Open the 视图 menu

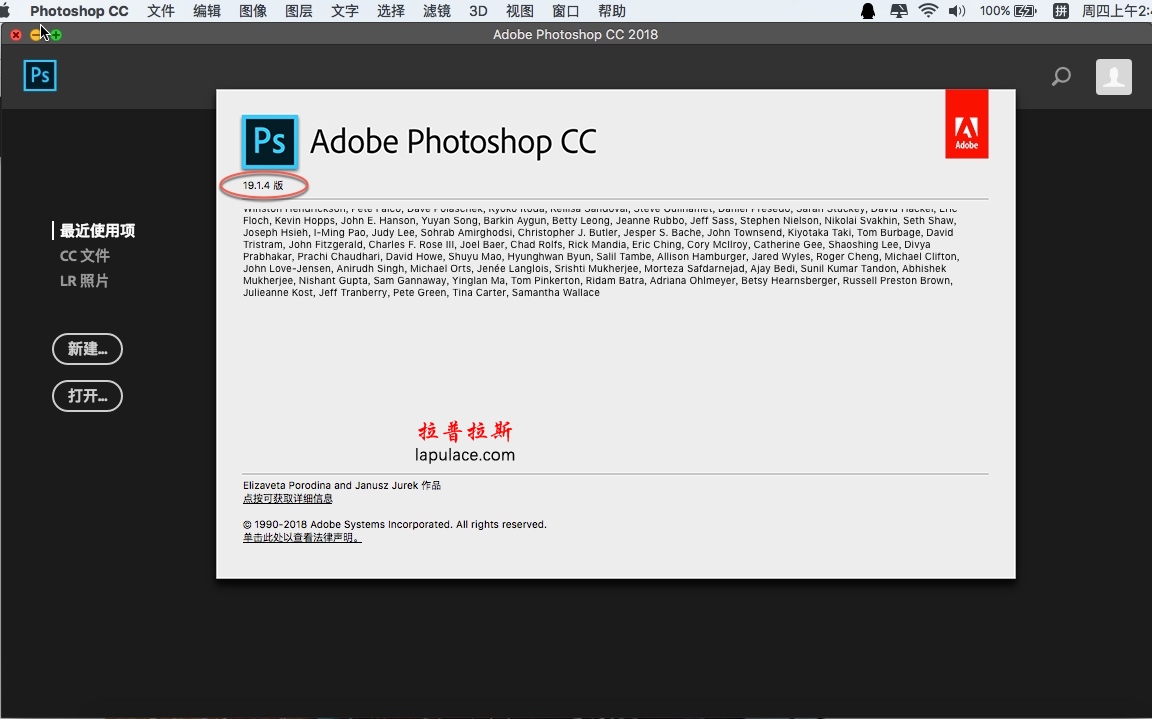[x=520, y=11]
